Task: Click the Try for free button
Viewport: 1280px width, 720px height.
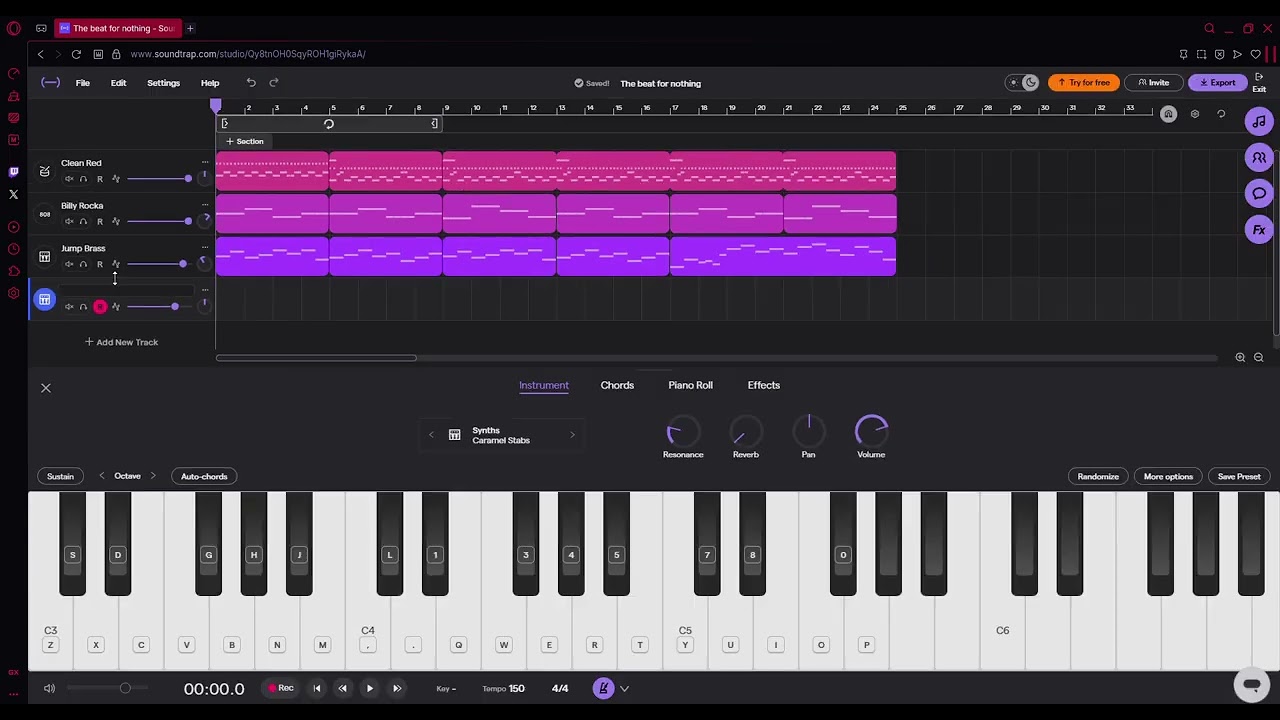Action: 1083,83
